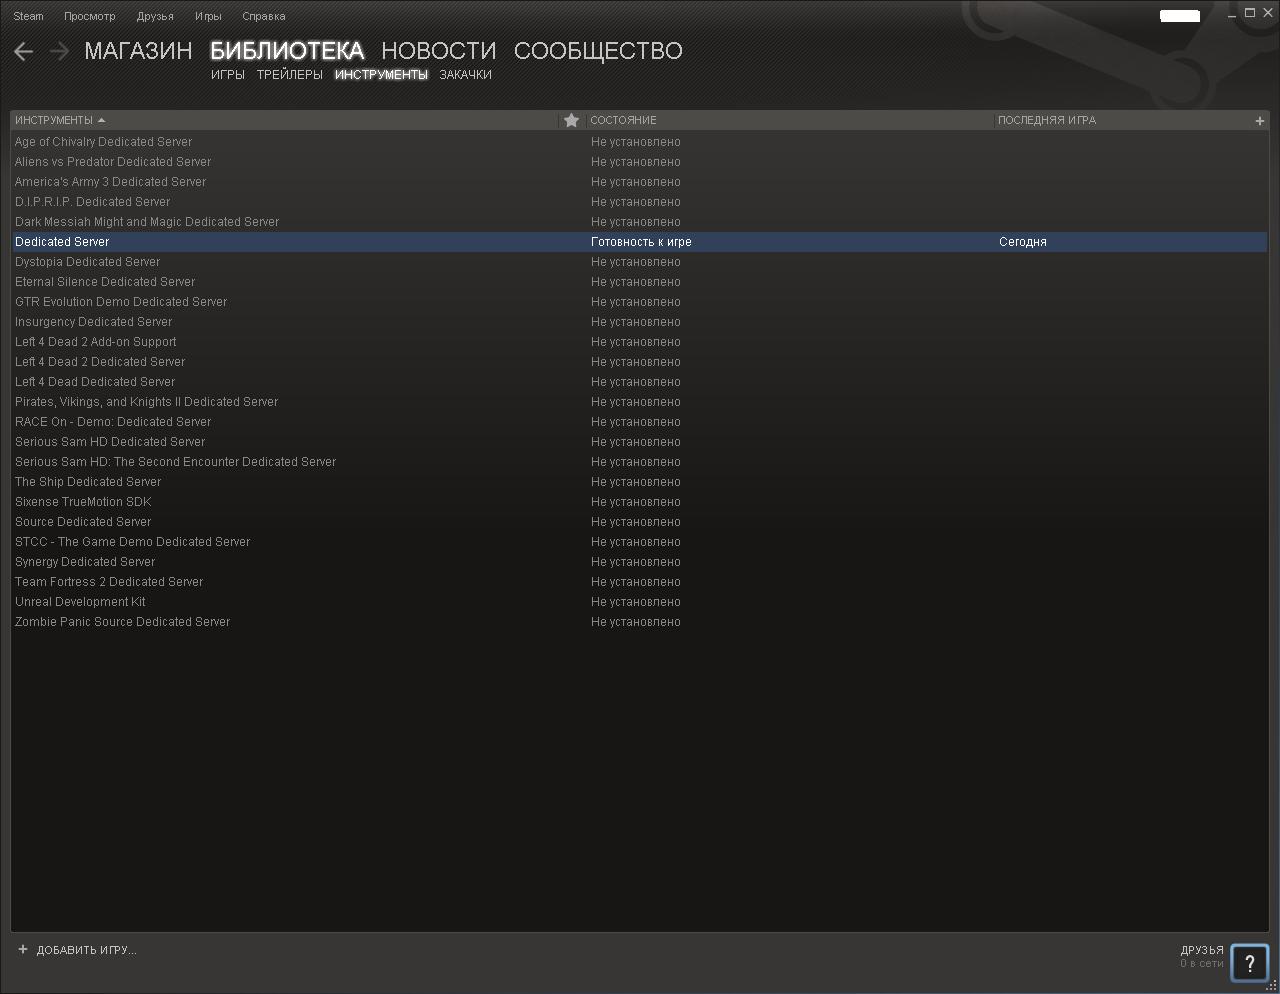Select Serious Sam HD: The Second Encounter server
The height and width of the screenshot is (994, 1280).
pyautogui.click(x=639, y=462)
